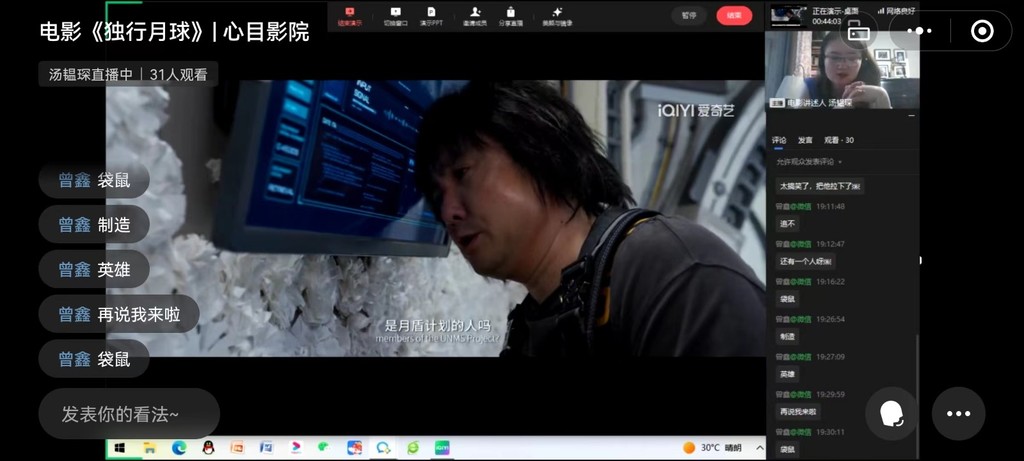
Task: Click the 00:44:03 presentation timer
Action: [x=826, y=22]
